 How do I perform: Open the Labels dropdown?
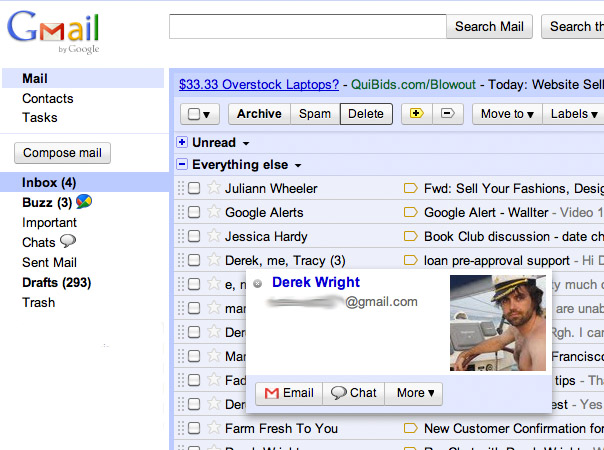click(574, 114)
